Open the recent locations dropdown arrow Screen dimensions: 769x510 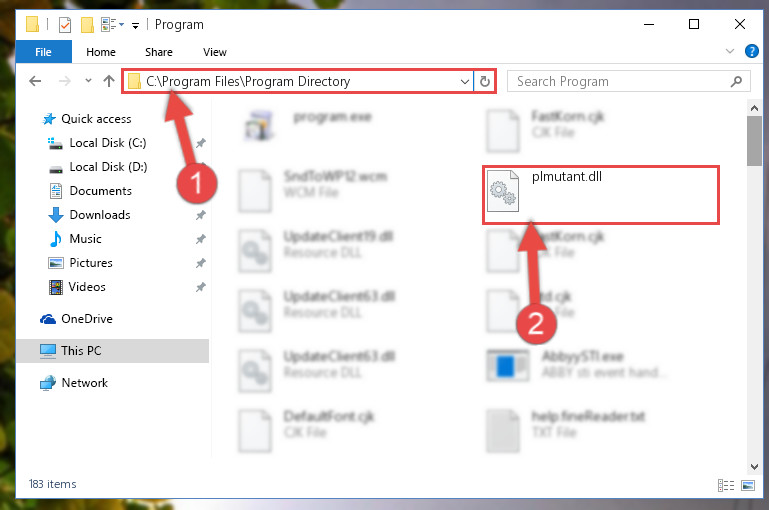[x=88, y=81]
